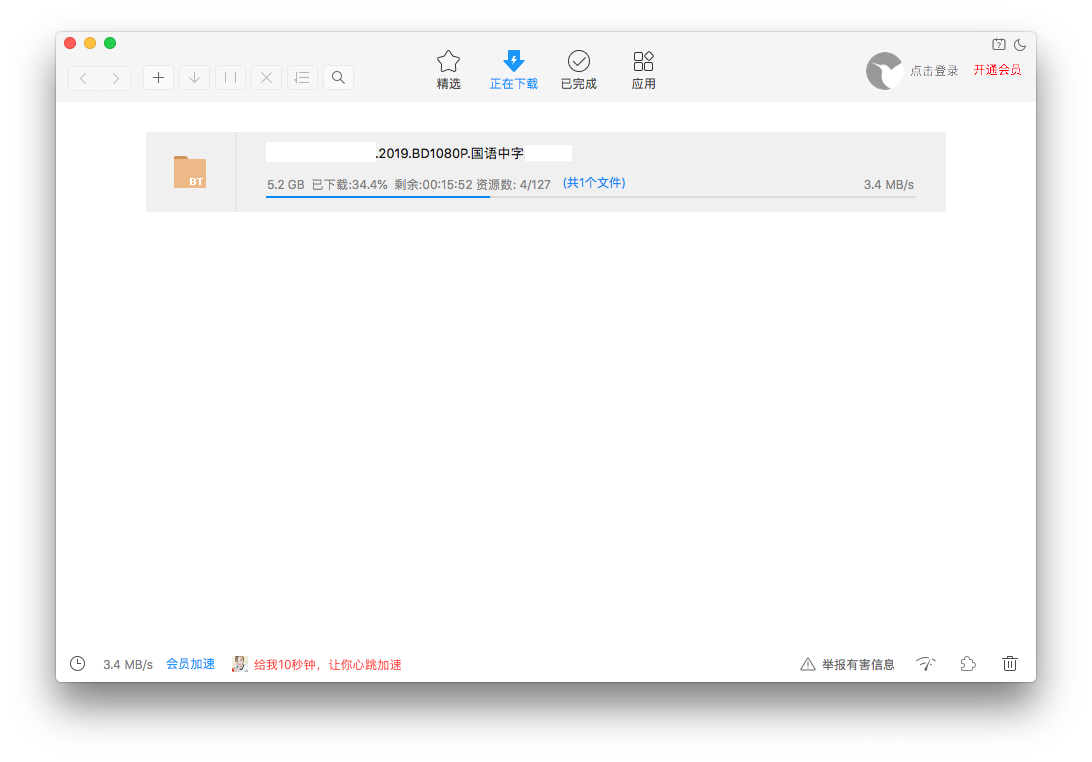This screenshot has height=762, width=1092.
Task: Click the warning triangle icon
Action: click(808, 664)
